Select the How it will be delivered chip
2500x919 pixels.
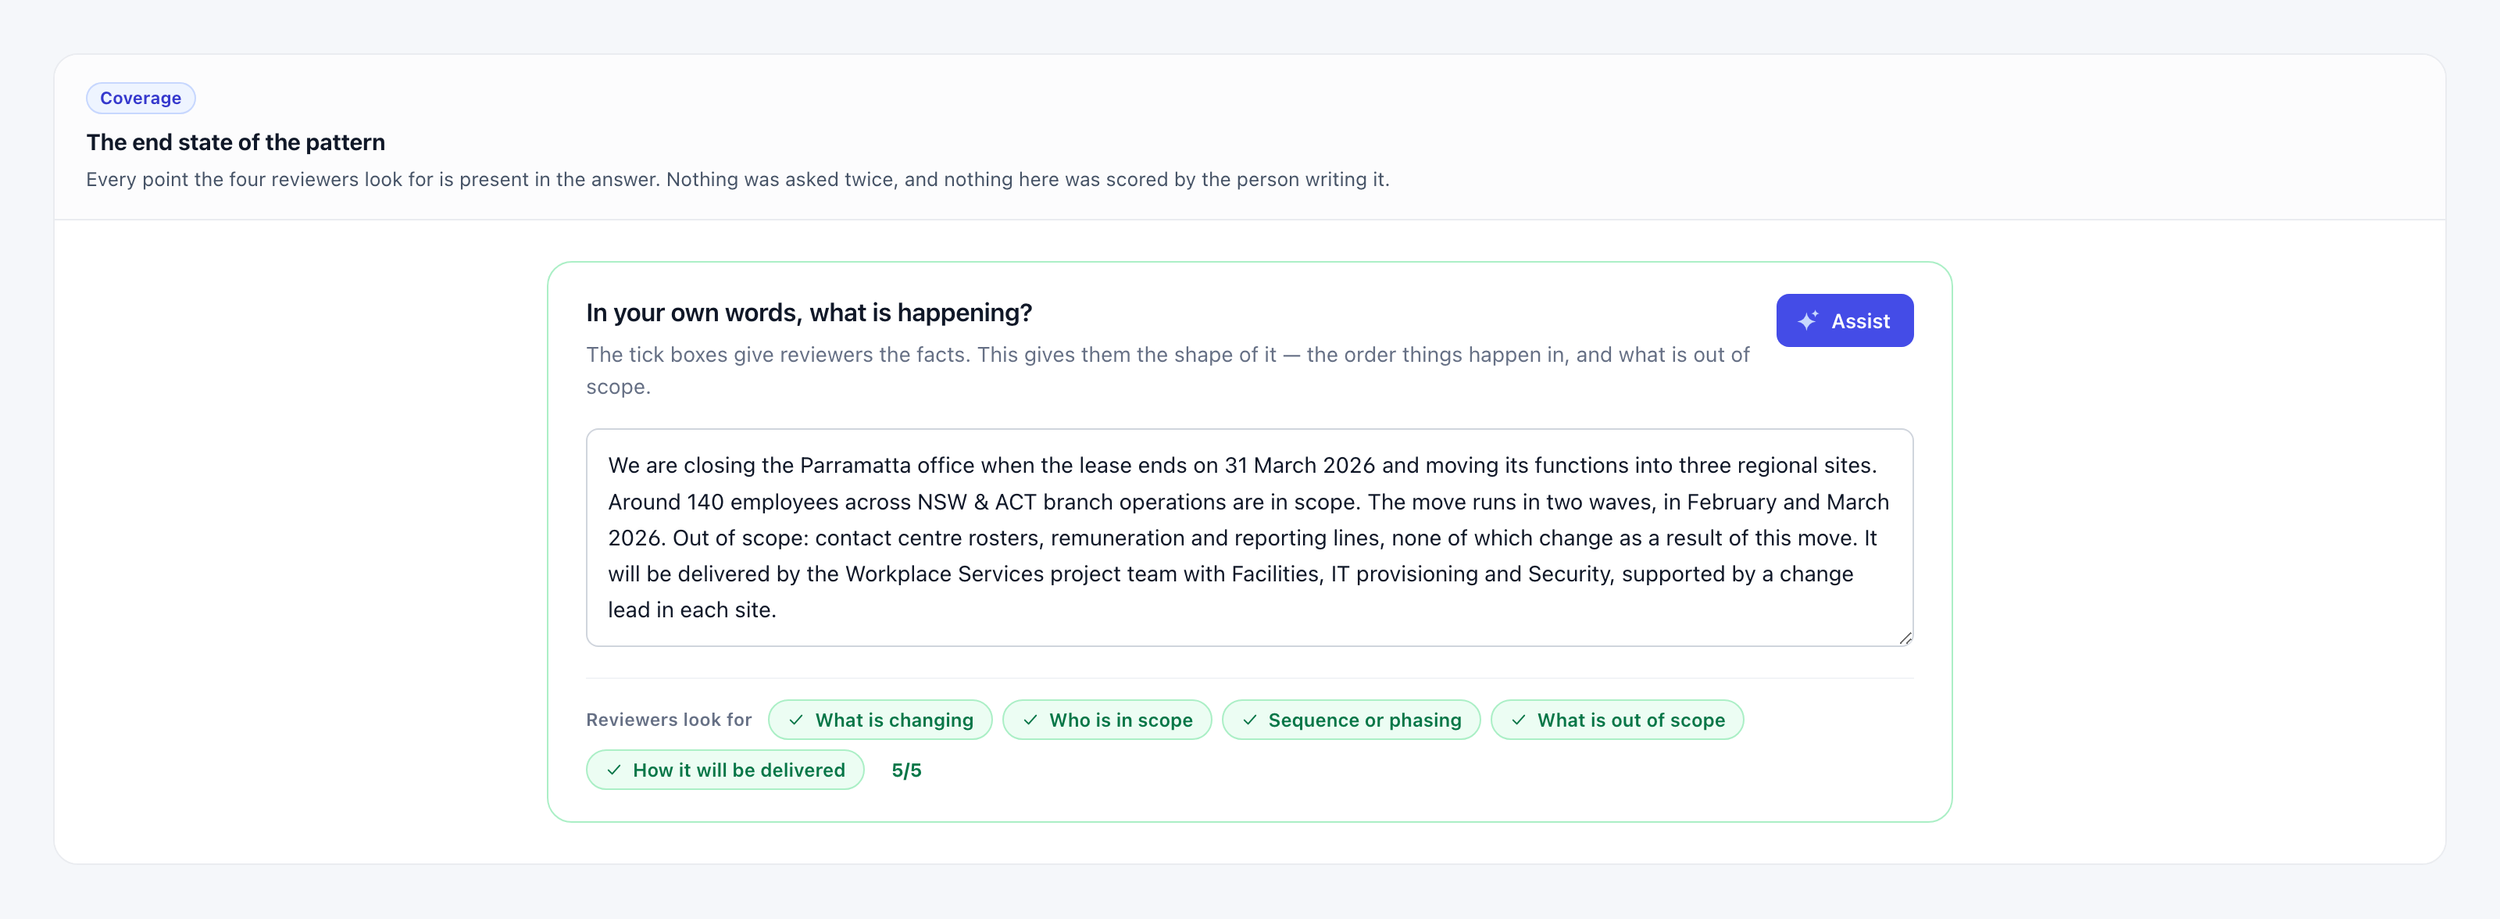(725, 770)
